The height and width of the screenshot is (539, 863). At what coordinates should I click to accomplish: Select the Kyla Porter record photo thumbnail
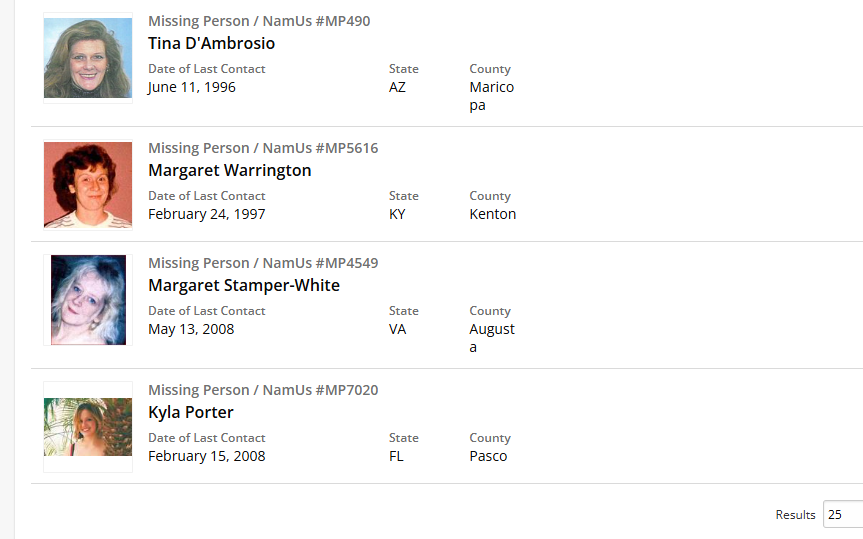(88, 427)
